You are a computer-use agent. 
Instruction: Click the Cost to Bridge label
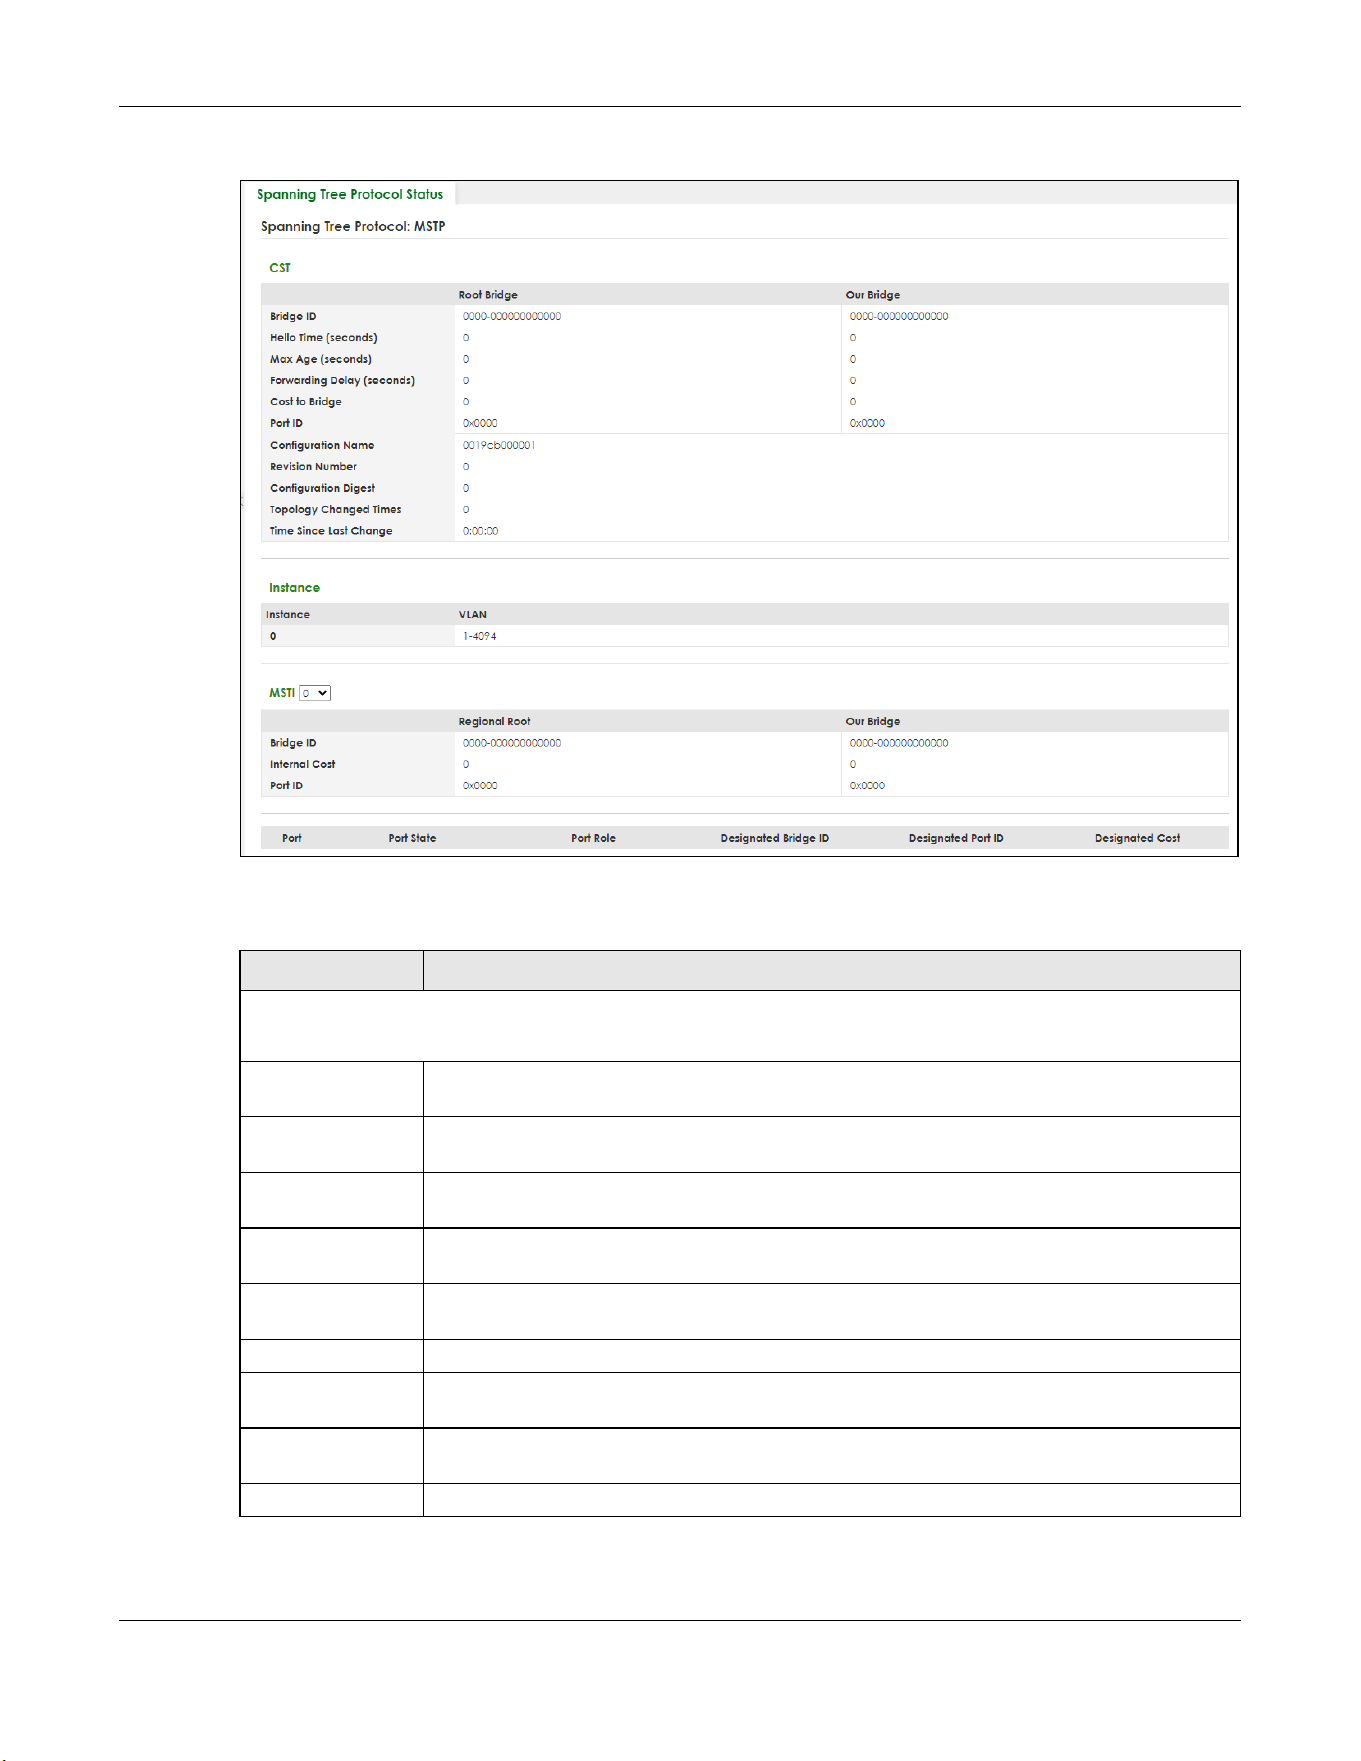click(x=306, y=402)
